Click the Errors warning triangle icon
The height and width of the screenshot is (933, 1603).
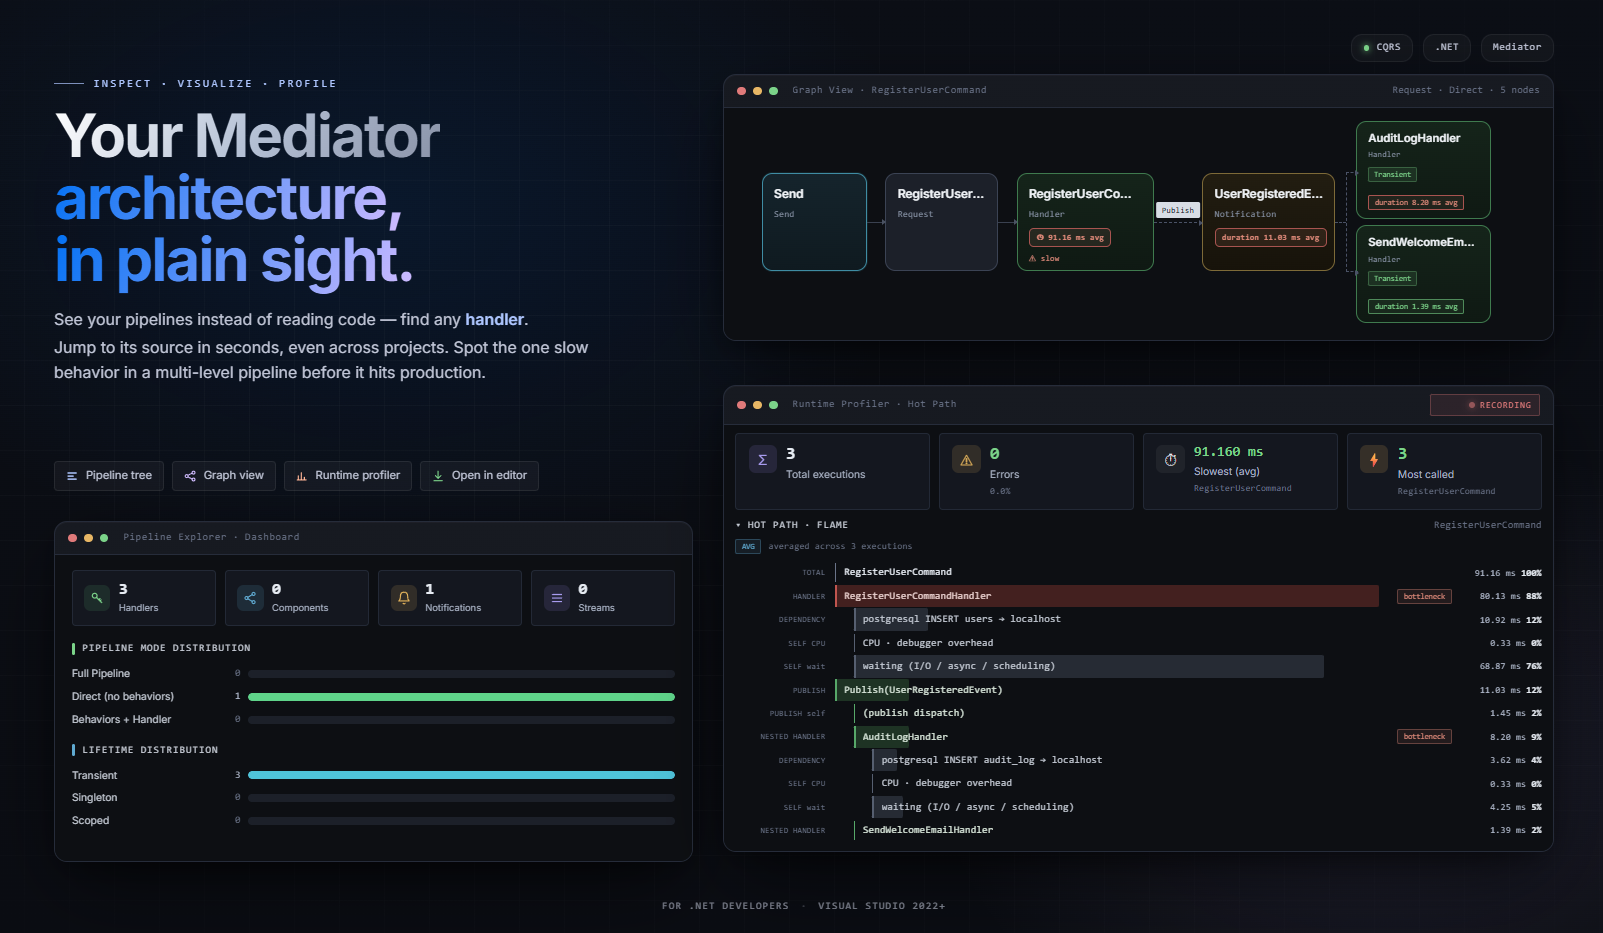tap(967, 460)
